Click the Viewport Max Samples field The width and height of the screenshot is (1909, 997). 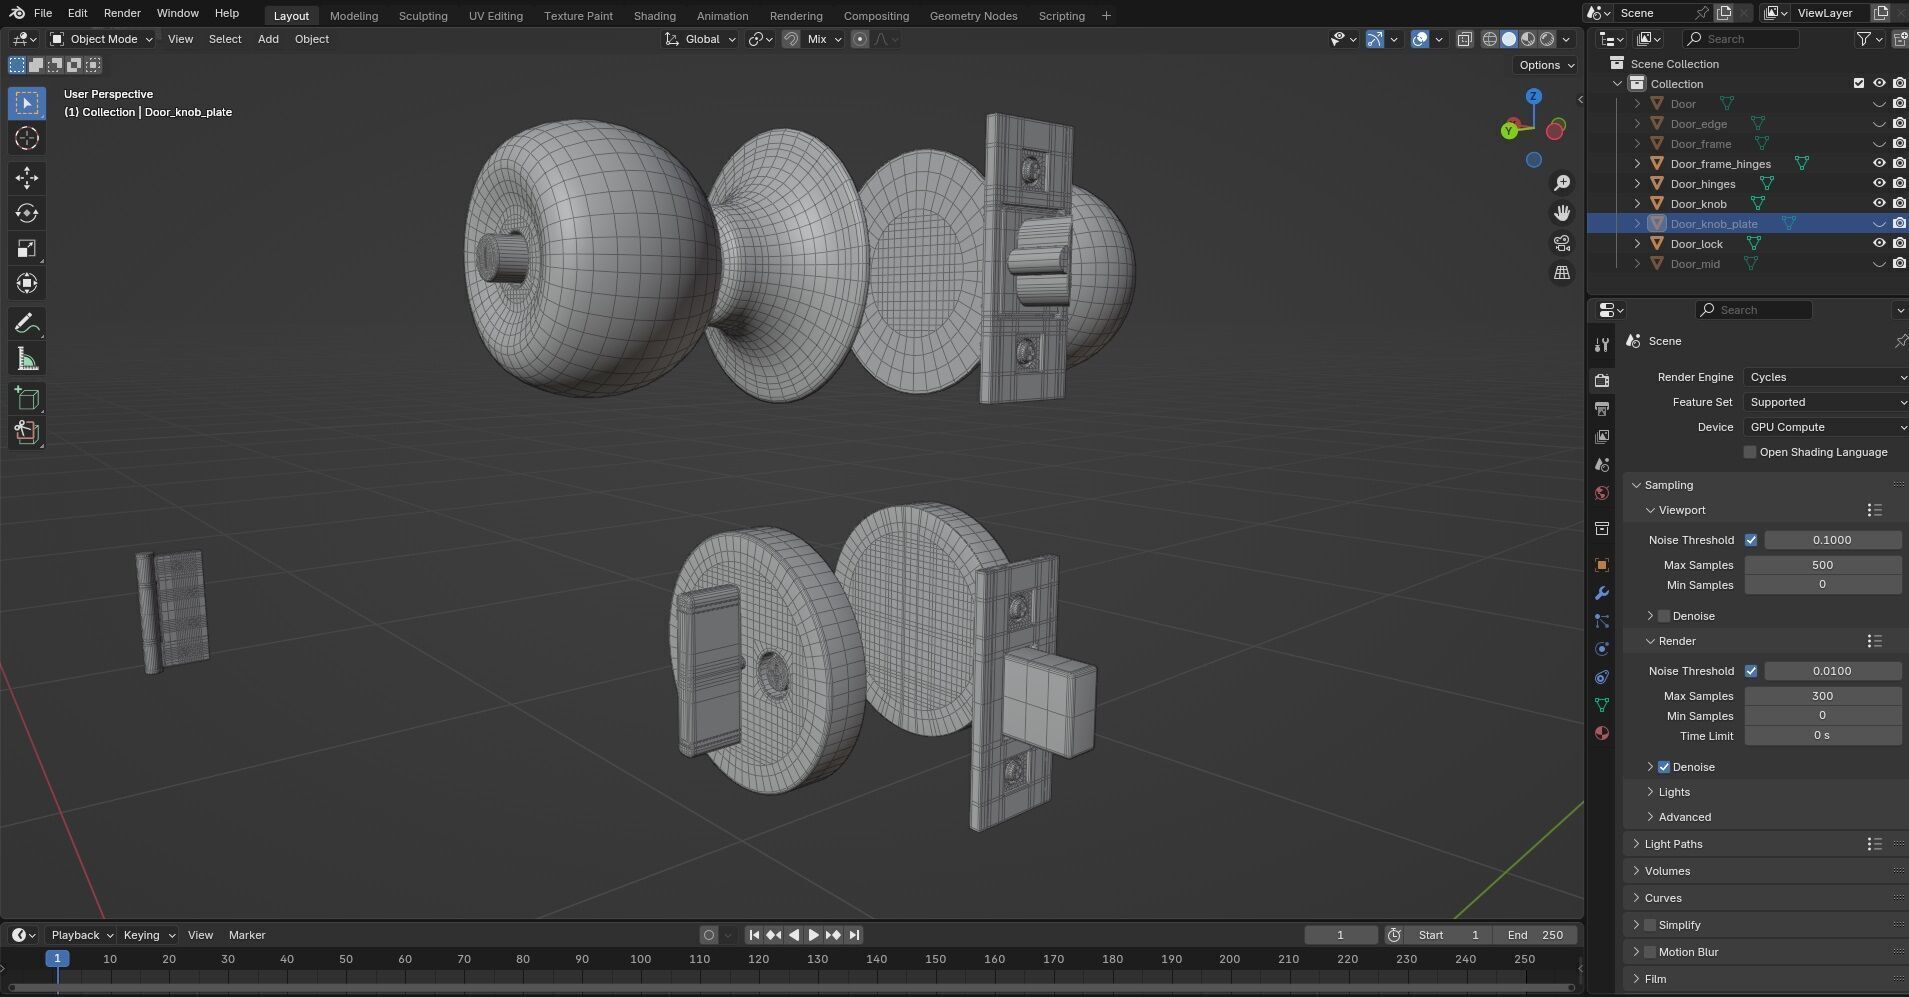point(1822,565)
